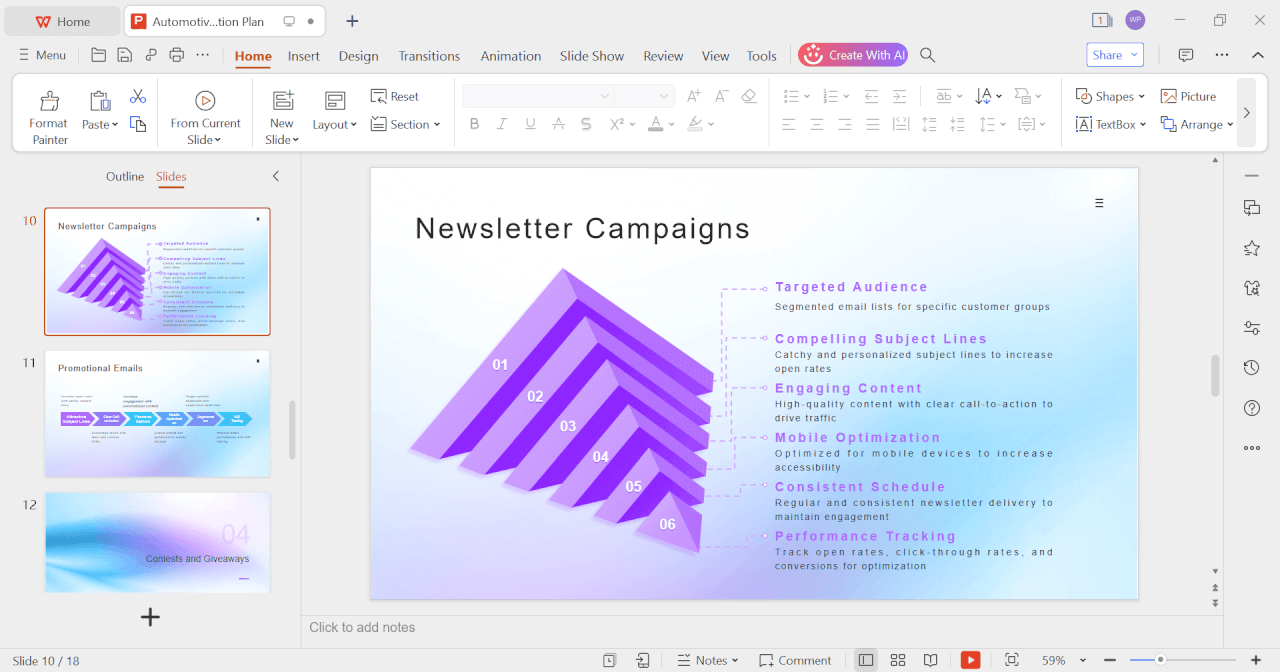Open the search magnifier icon
The height and width of the screenshot is (672, 1280).
[928, 55]
